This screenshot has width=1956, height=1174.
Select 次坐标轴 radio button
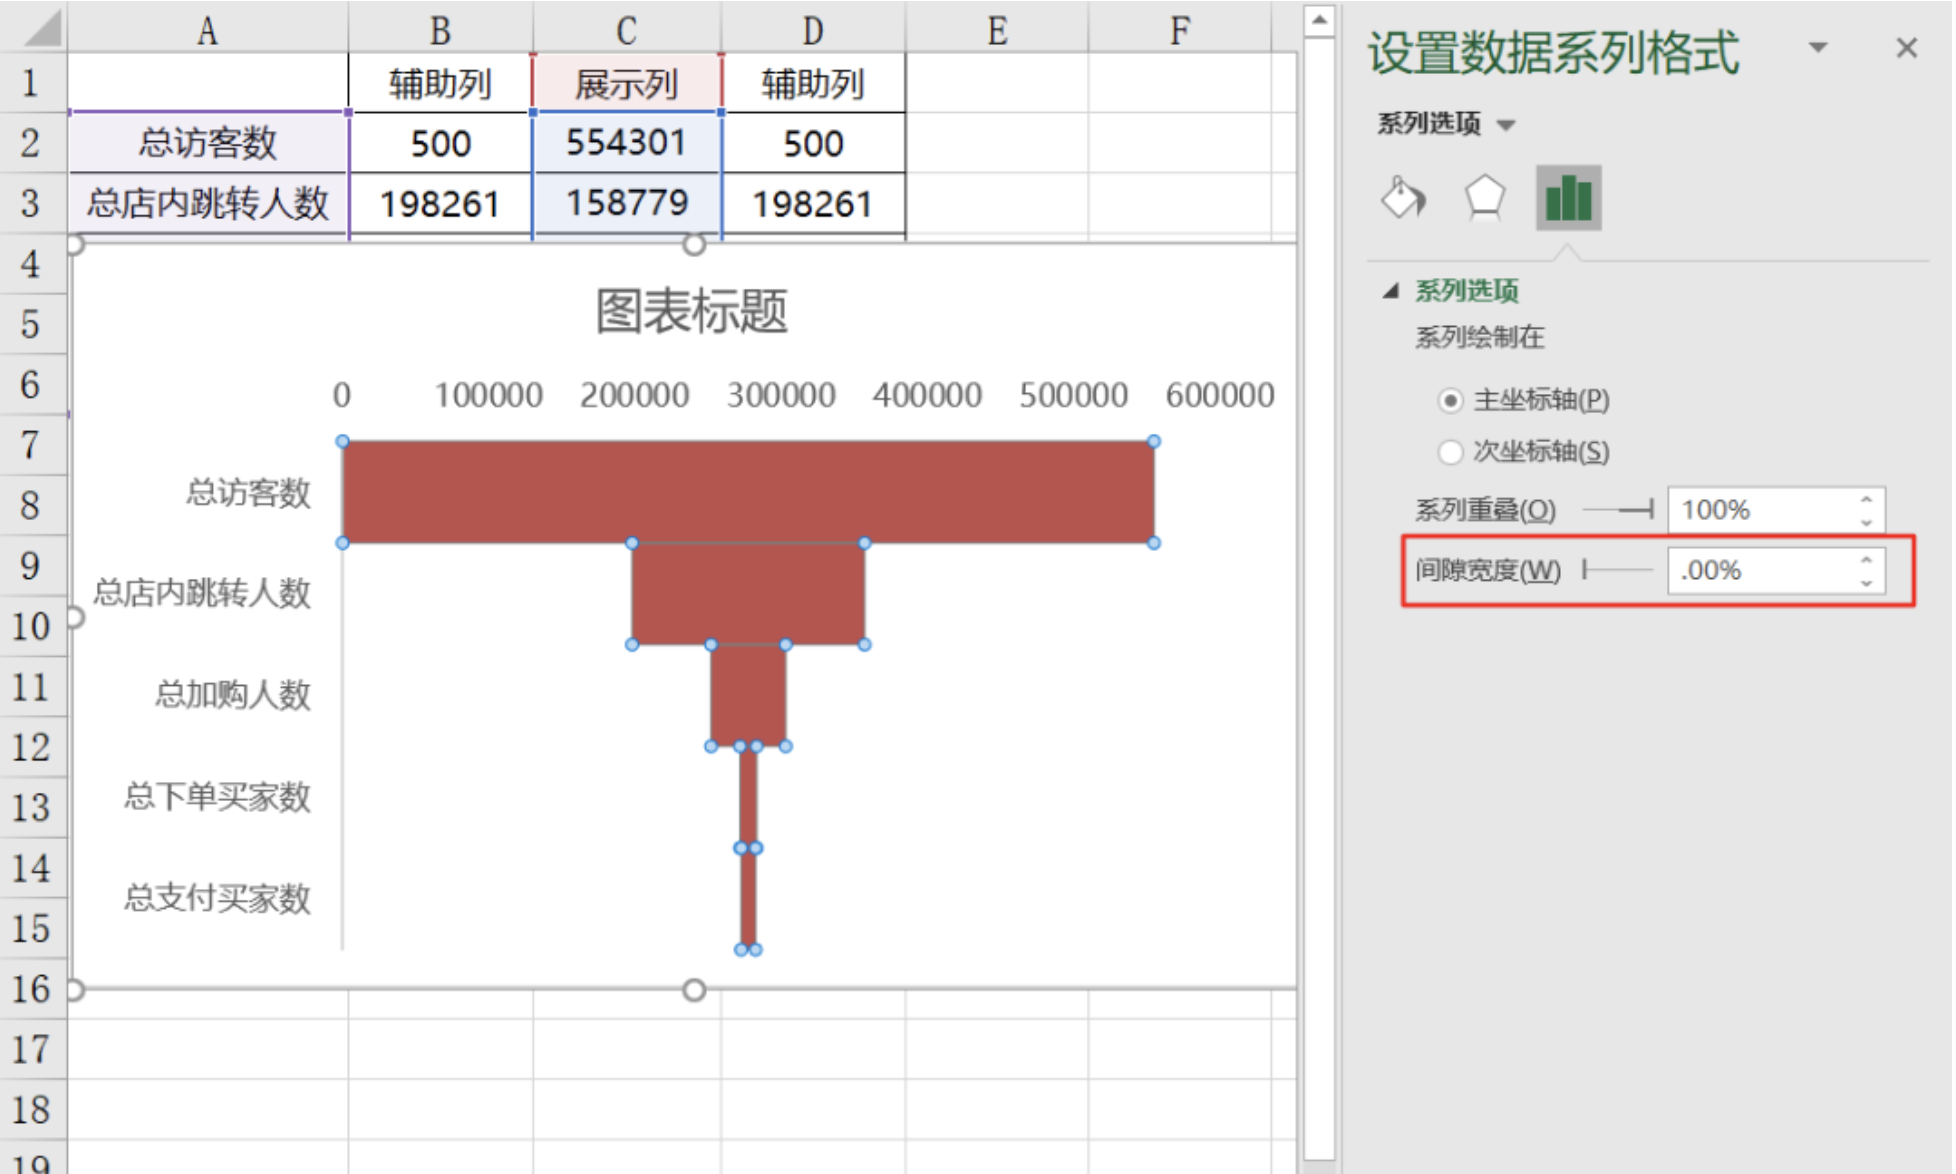(1450, 452)
